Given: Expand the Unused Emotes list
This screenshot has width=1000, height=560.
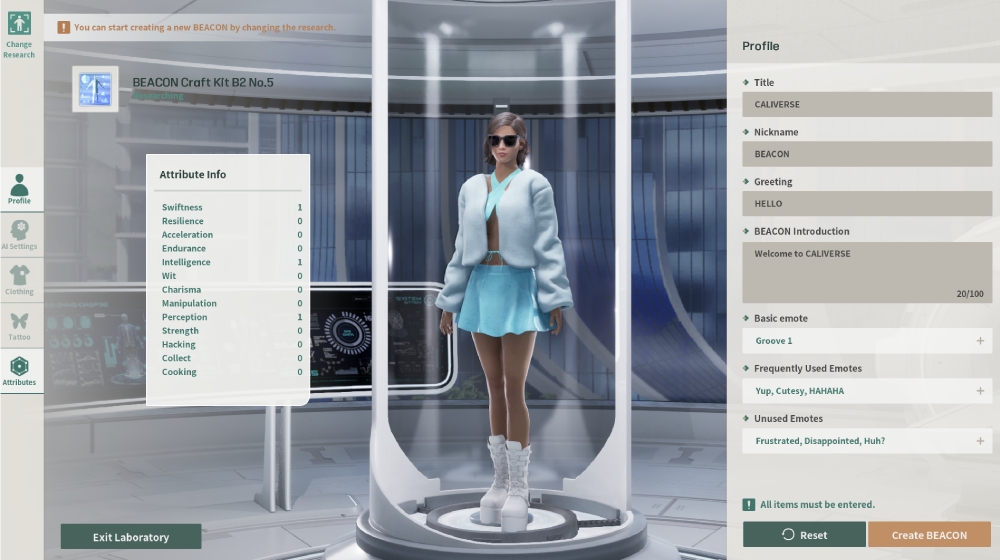Looking at the screenshot, I should click(x=866, y=441).
